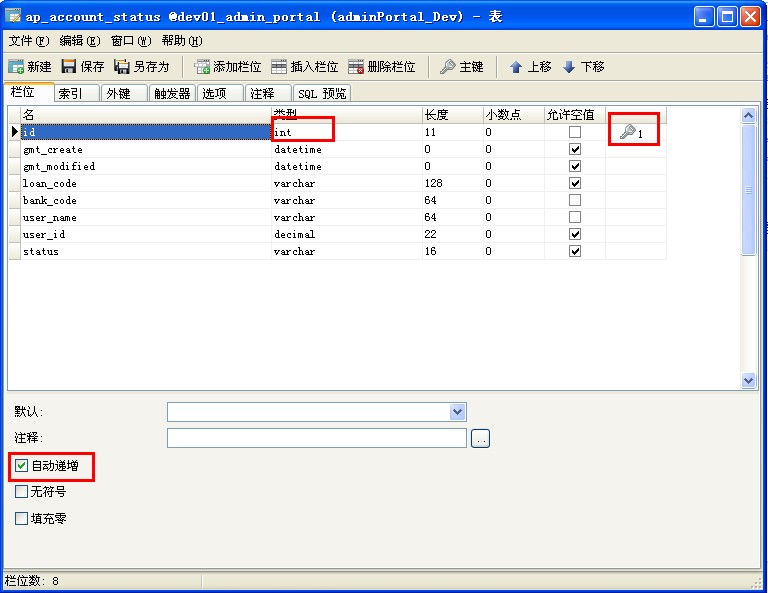The height and width of the screenshot is (593, 768).
Task: Click the '..' button beside 注释 field
Action: pos(480,438)
